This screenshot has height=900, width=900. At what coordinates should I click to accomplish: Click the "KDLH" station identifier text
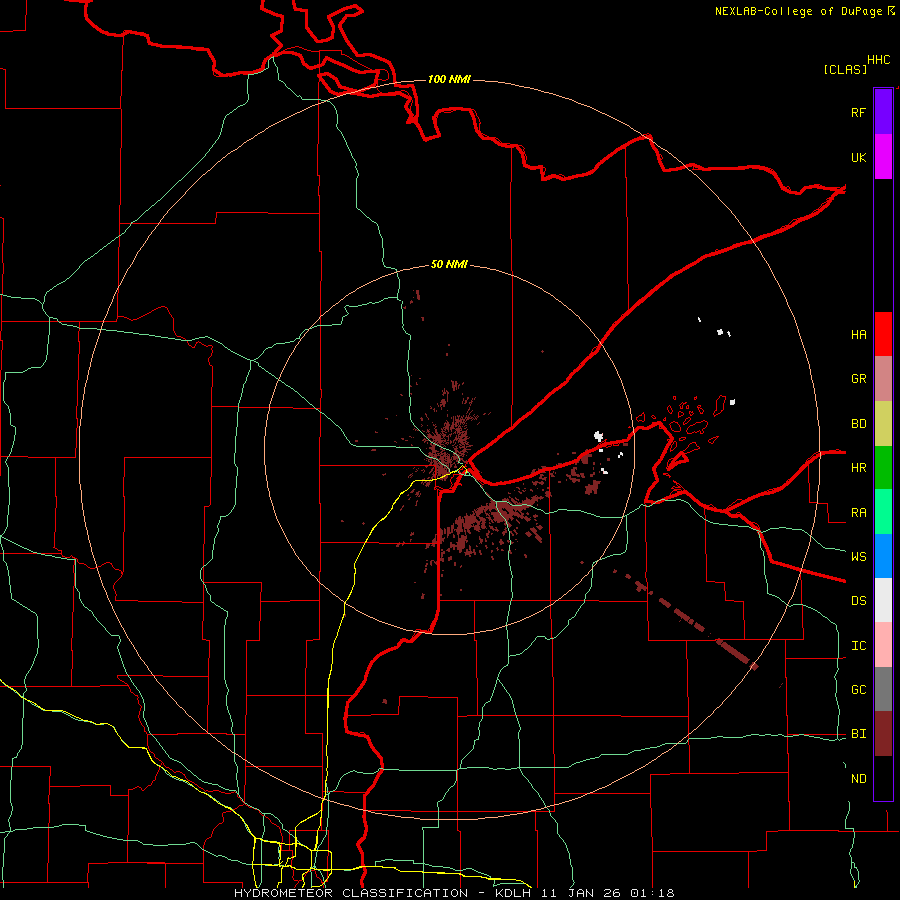(x=512, y=893)
